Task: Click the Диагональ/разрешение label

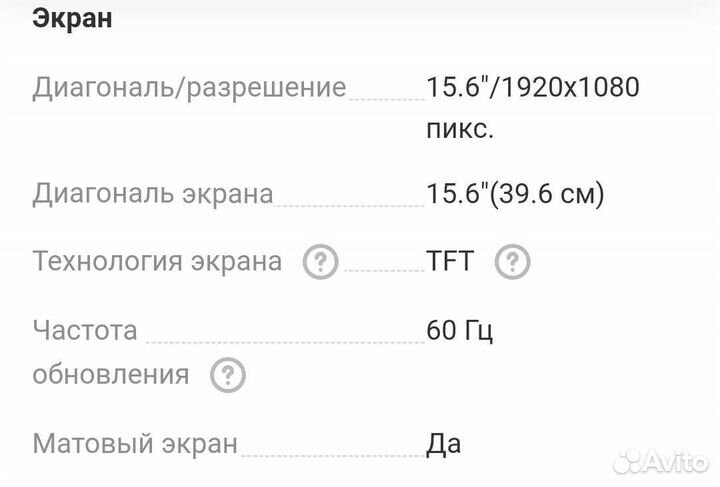Action: pos(189,87)
